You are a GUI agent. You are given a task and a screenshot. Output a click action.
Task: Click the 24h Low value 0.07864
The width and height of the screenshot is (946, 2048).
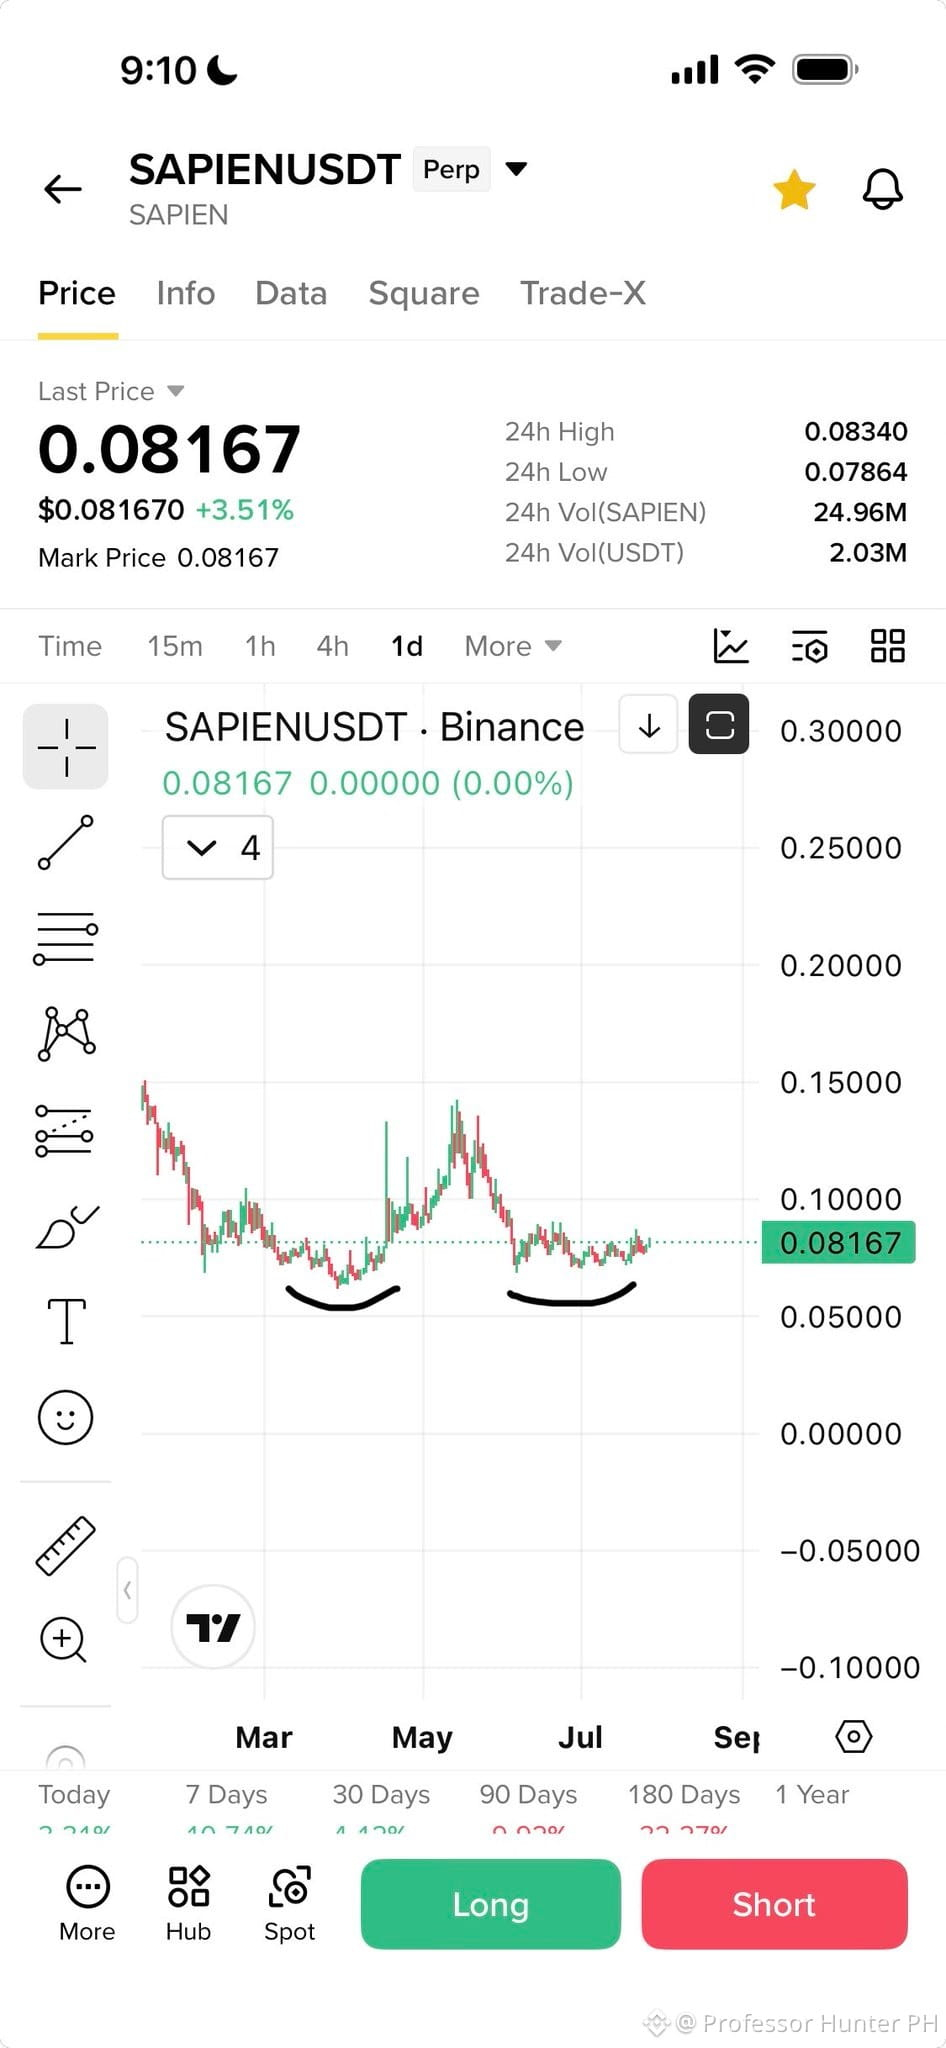tap(855, 472)
